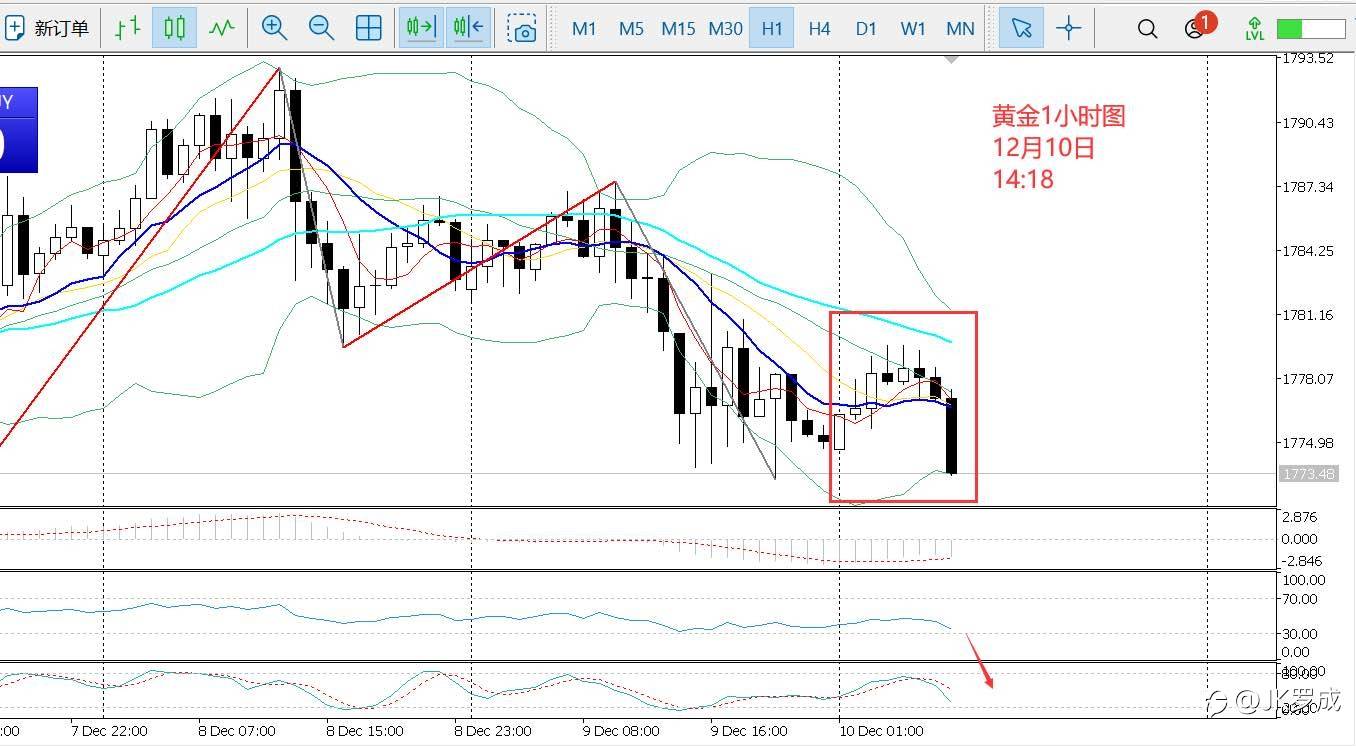Select the M5 timeframe
1356x746 pixels.
631,29
